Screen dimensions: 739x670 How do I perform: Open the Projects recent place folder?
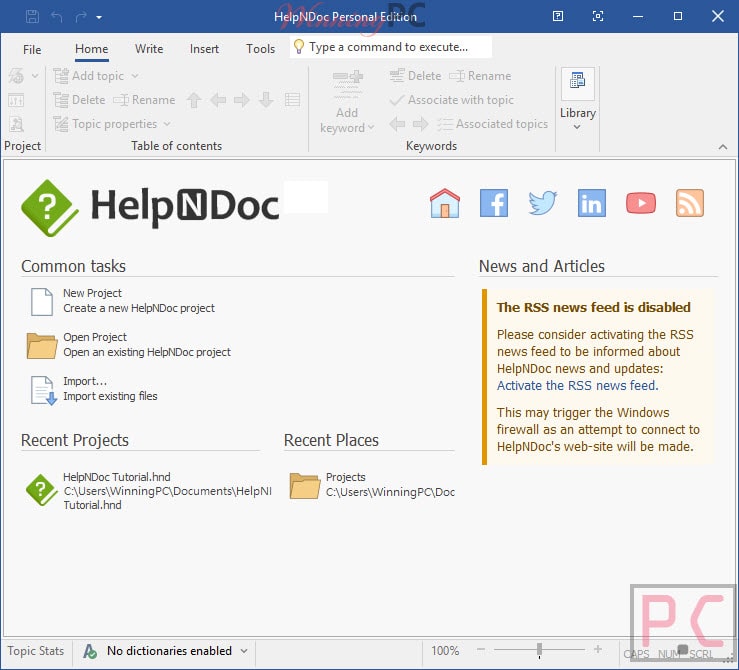pyautogui.click(x=371, y=485)
